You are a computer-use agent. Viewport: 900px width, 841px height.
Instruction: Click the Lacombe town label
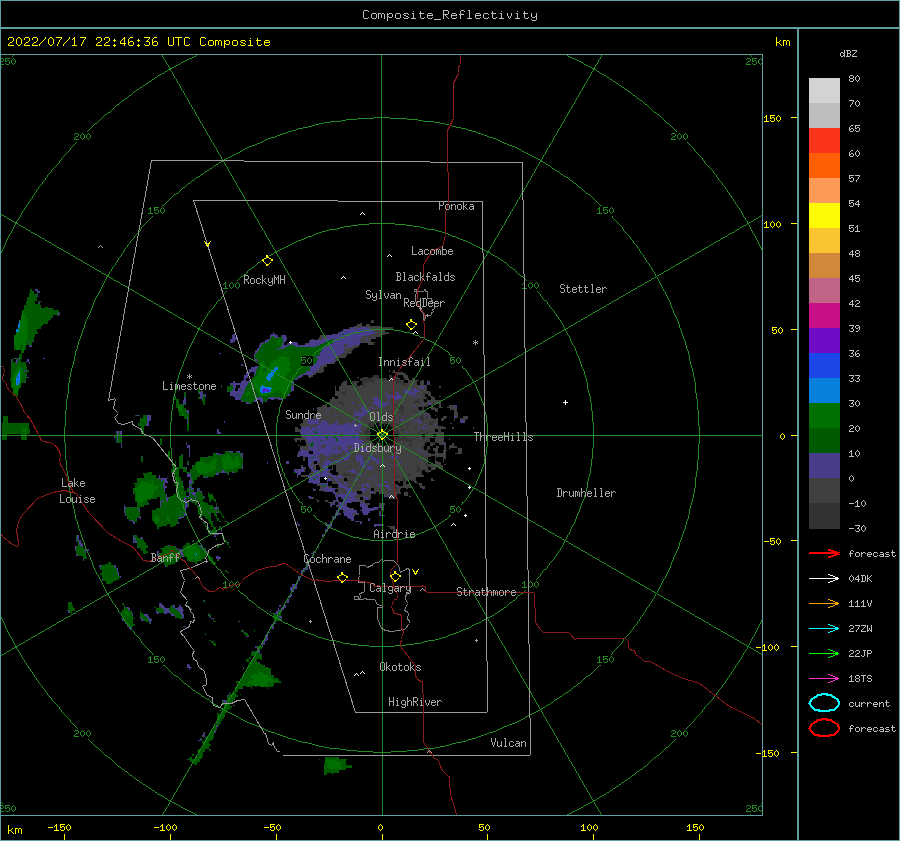pyautogui.click(x=432, y=251)
